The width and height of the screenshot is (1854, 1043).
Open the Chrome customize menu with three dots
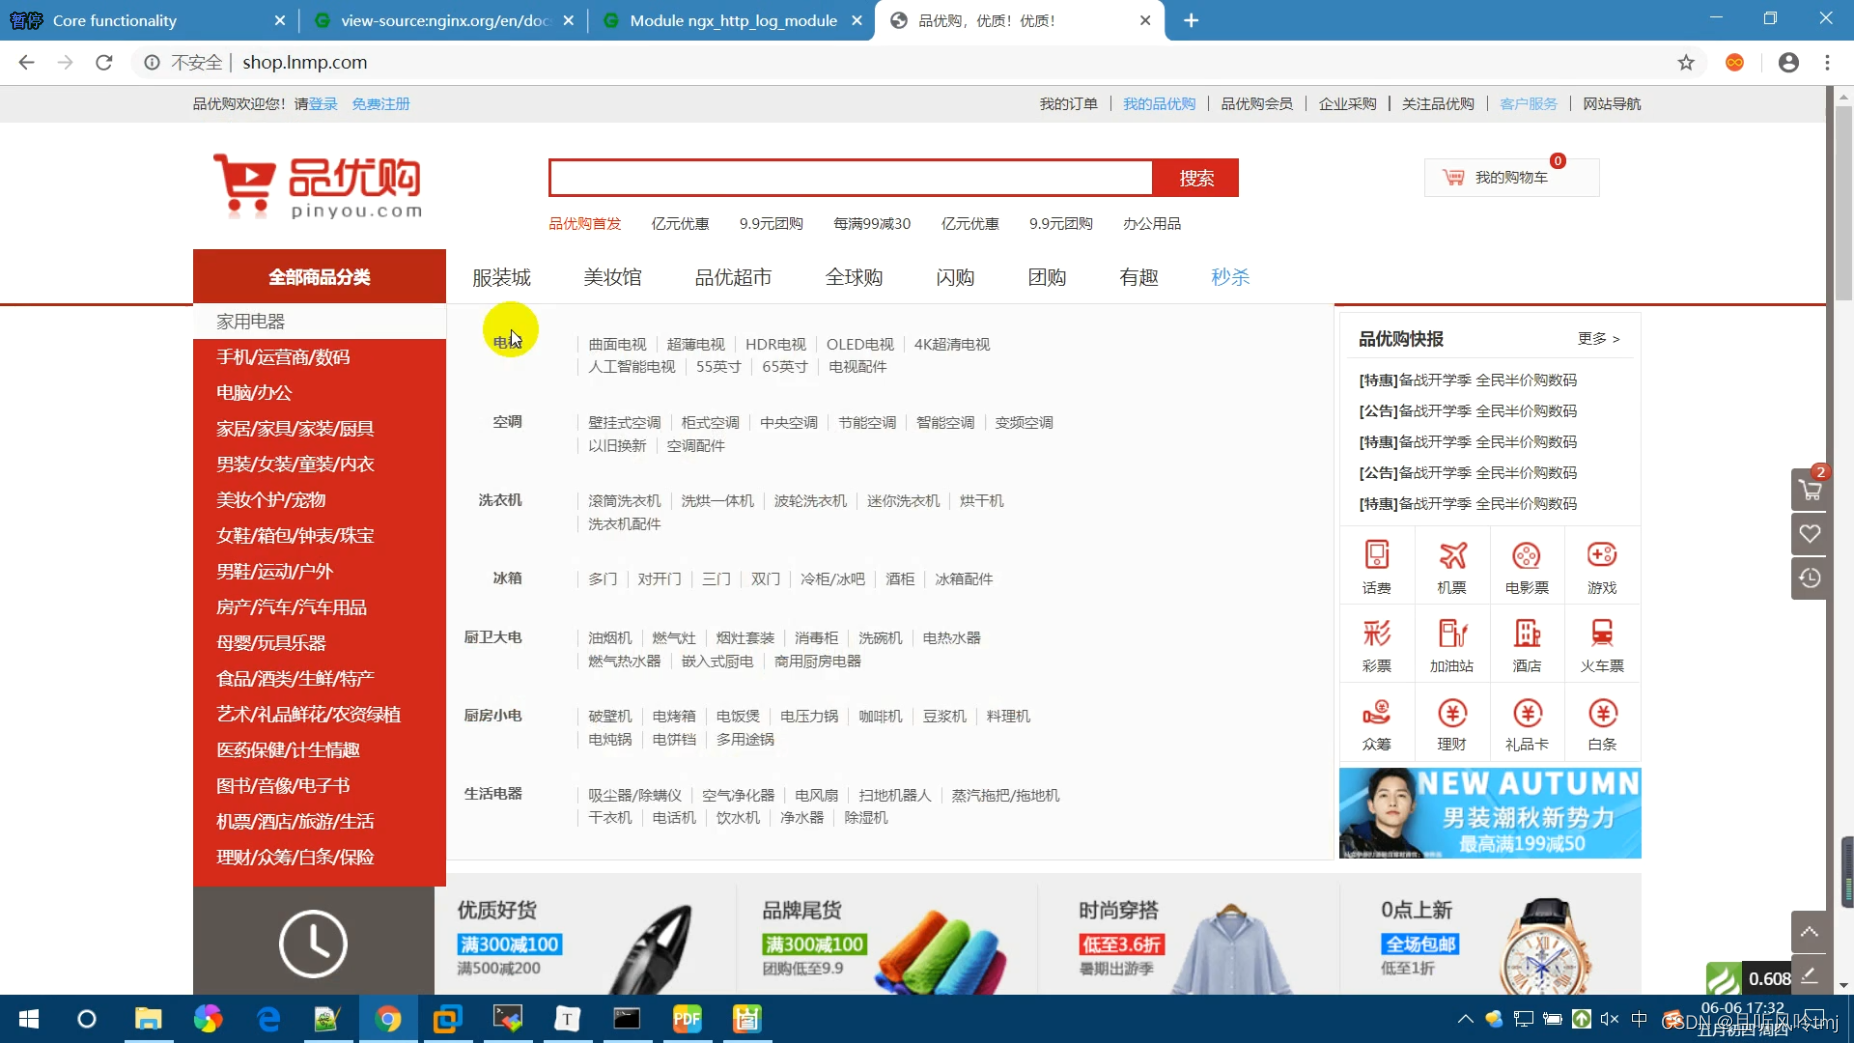(1829, 62)
